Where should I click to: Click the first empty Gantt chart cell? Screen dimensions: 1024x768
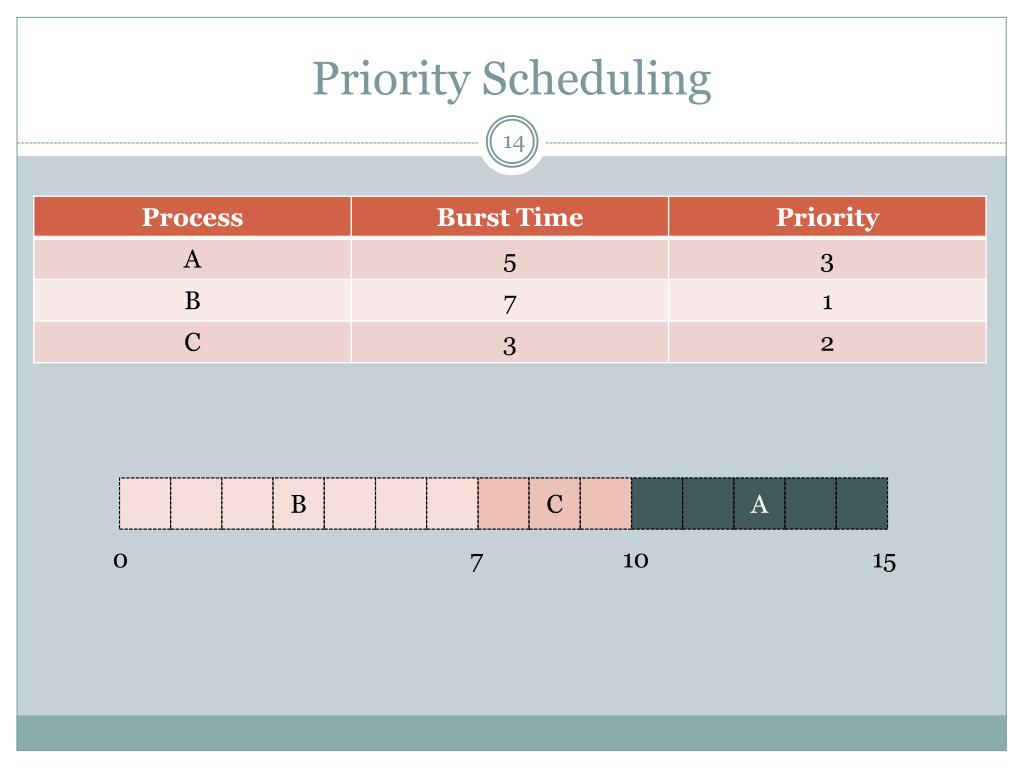point(145,504)
